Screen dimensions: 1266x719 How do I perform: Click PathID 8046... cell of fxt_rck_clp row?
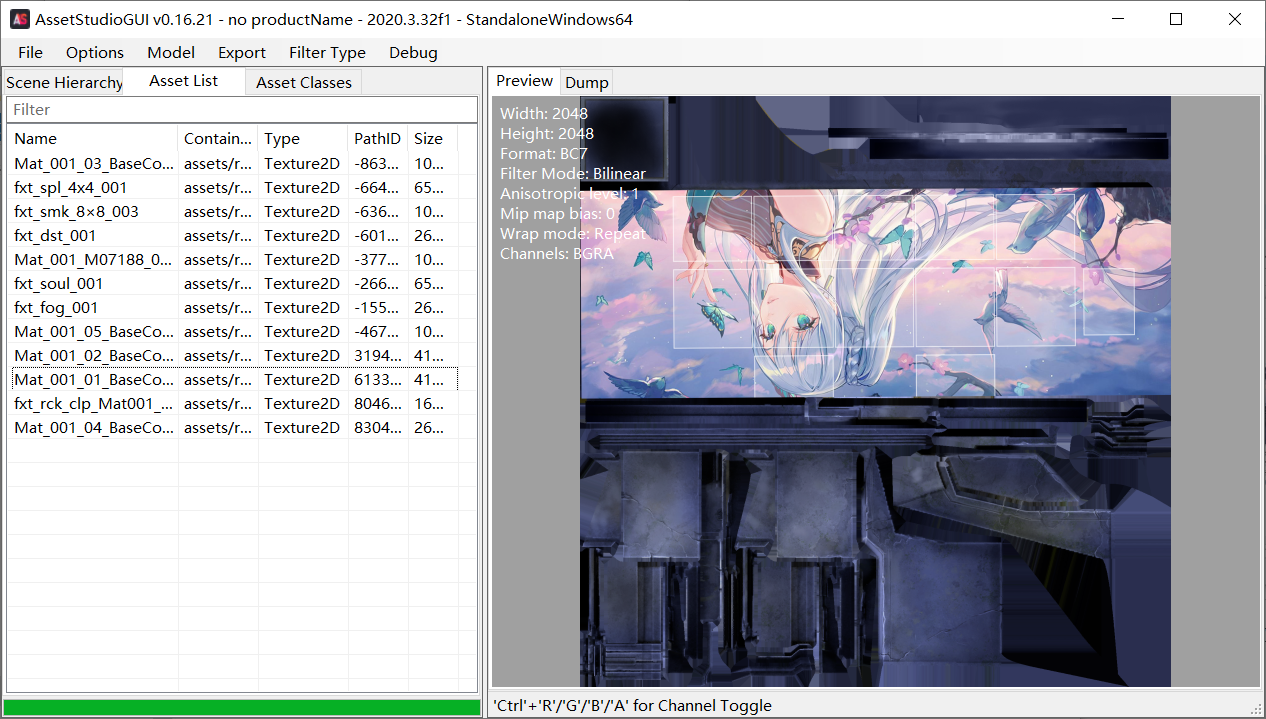378,403
